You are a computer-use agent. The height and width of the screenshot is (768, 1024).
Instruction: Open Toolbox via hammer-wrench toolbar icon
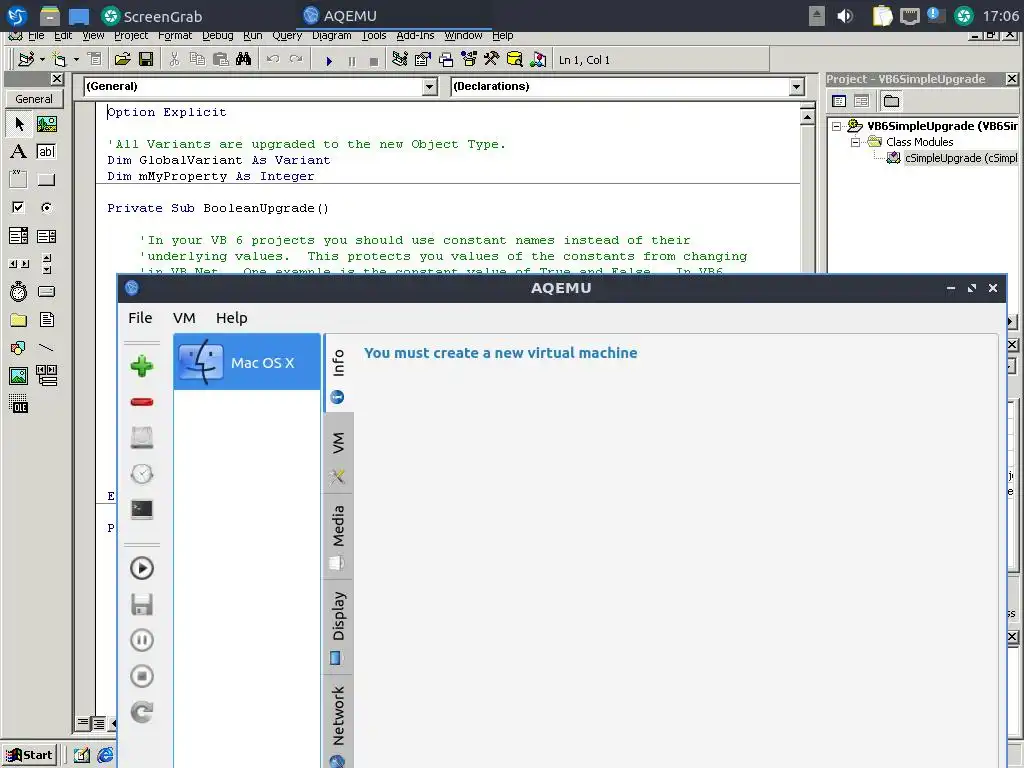click(492, 60)
